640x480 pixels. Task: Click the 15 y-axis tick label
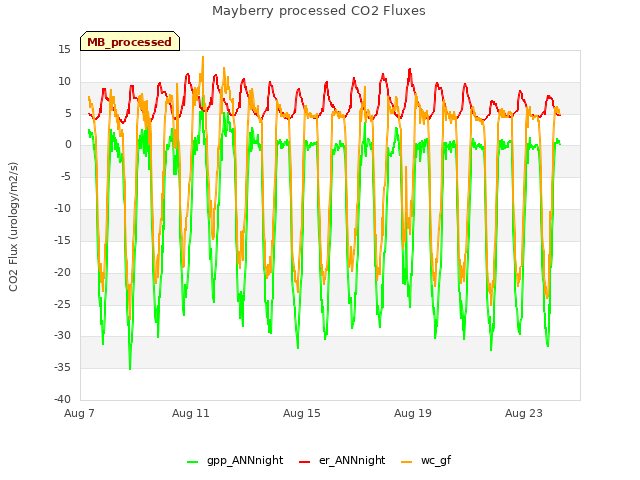click(x=64, y=49)
